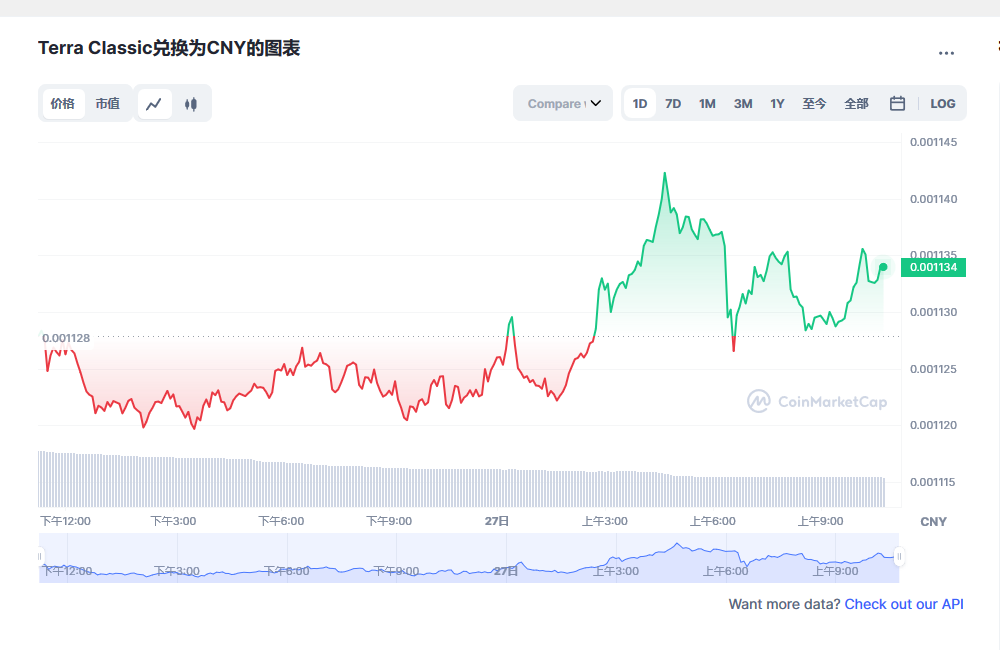Open the three-dot options menu
The height and width of the screenshot is (650, 1000).
(946, 53)
